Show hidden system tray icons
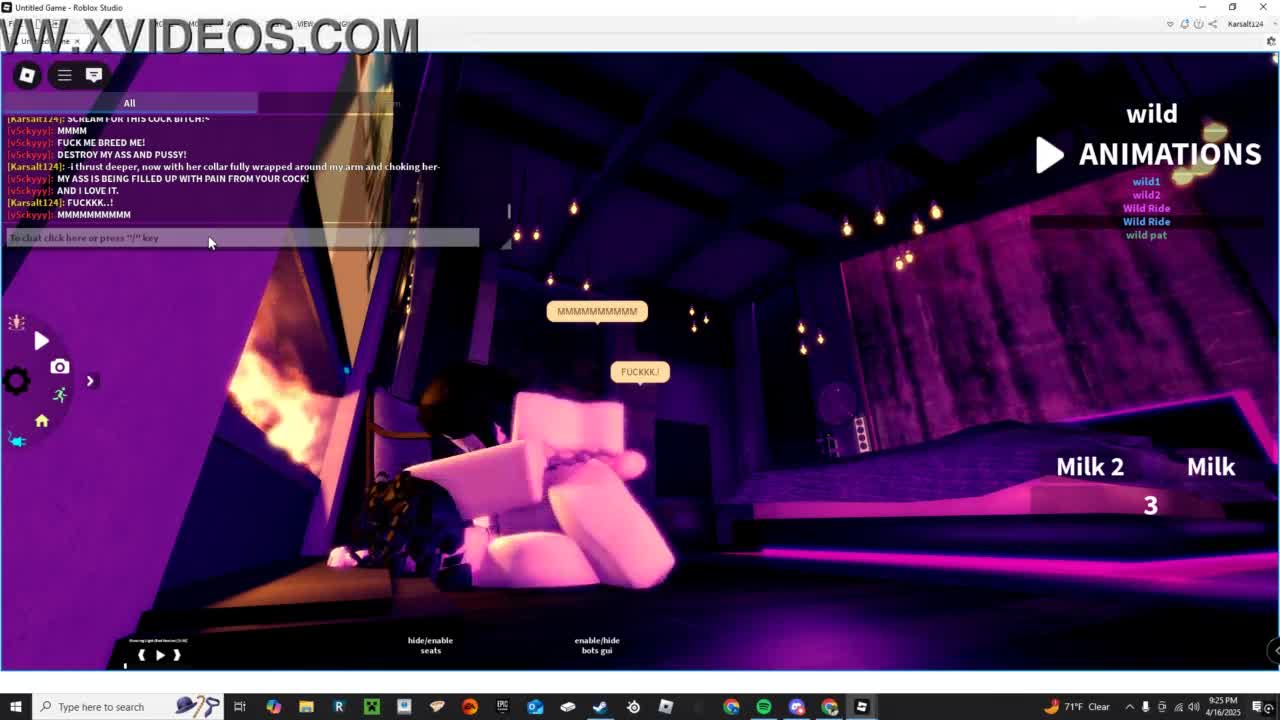Viewport: 1280px width, 720px height. (1130, 707)
